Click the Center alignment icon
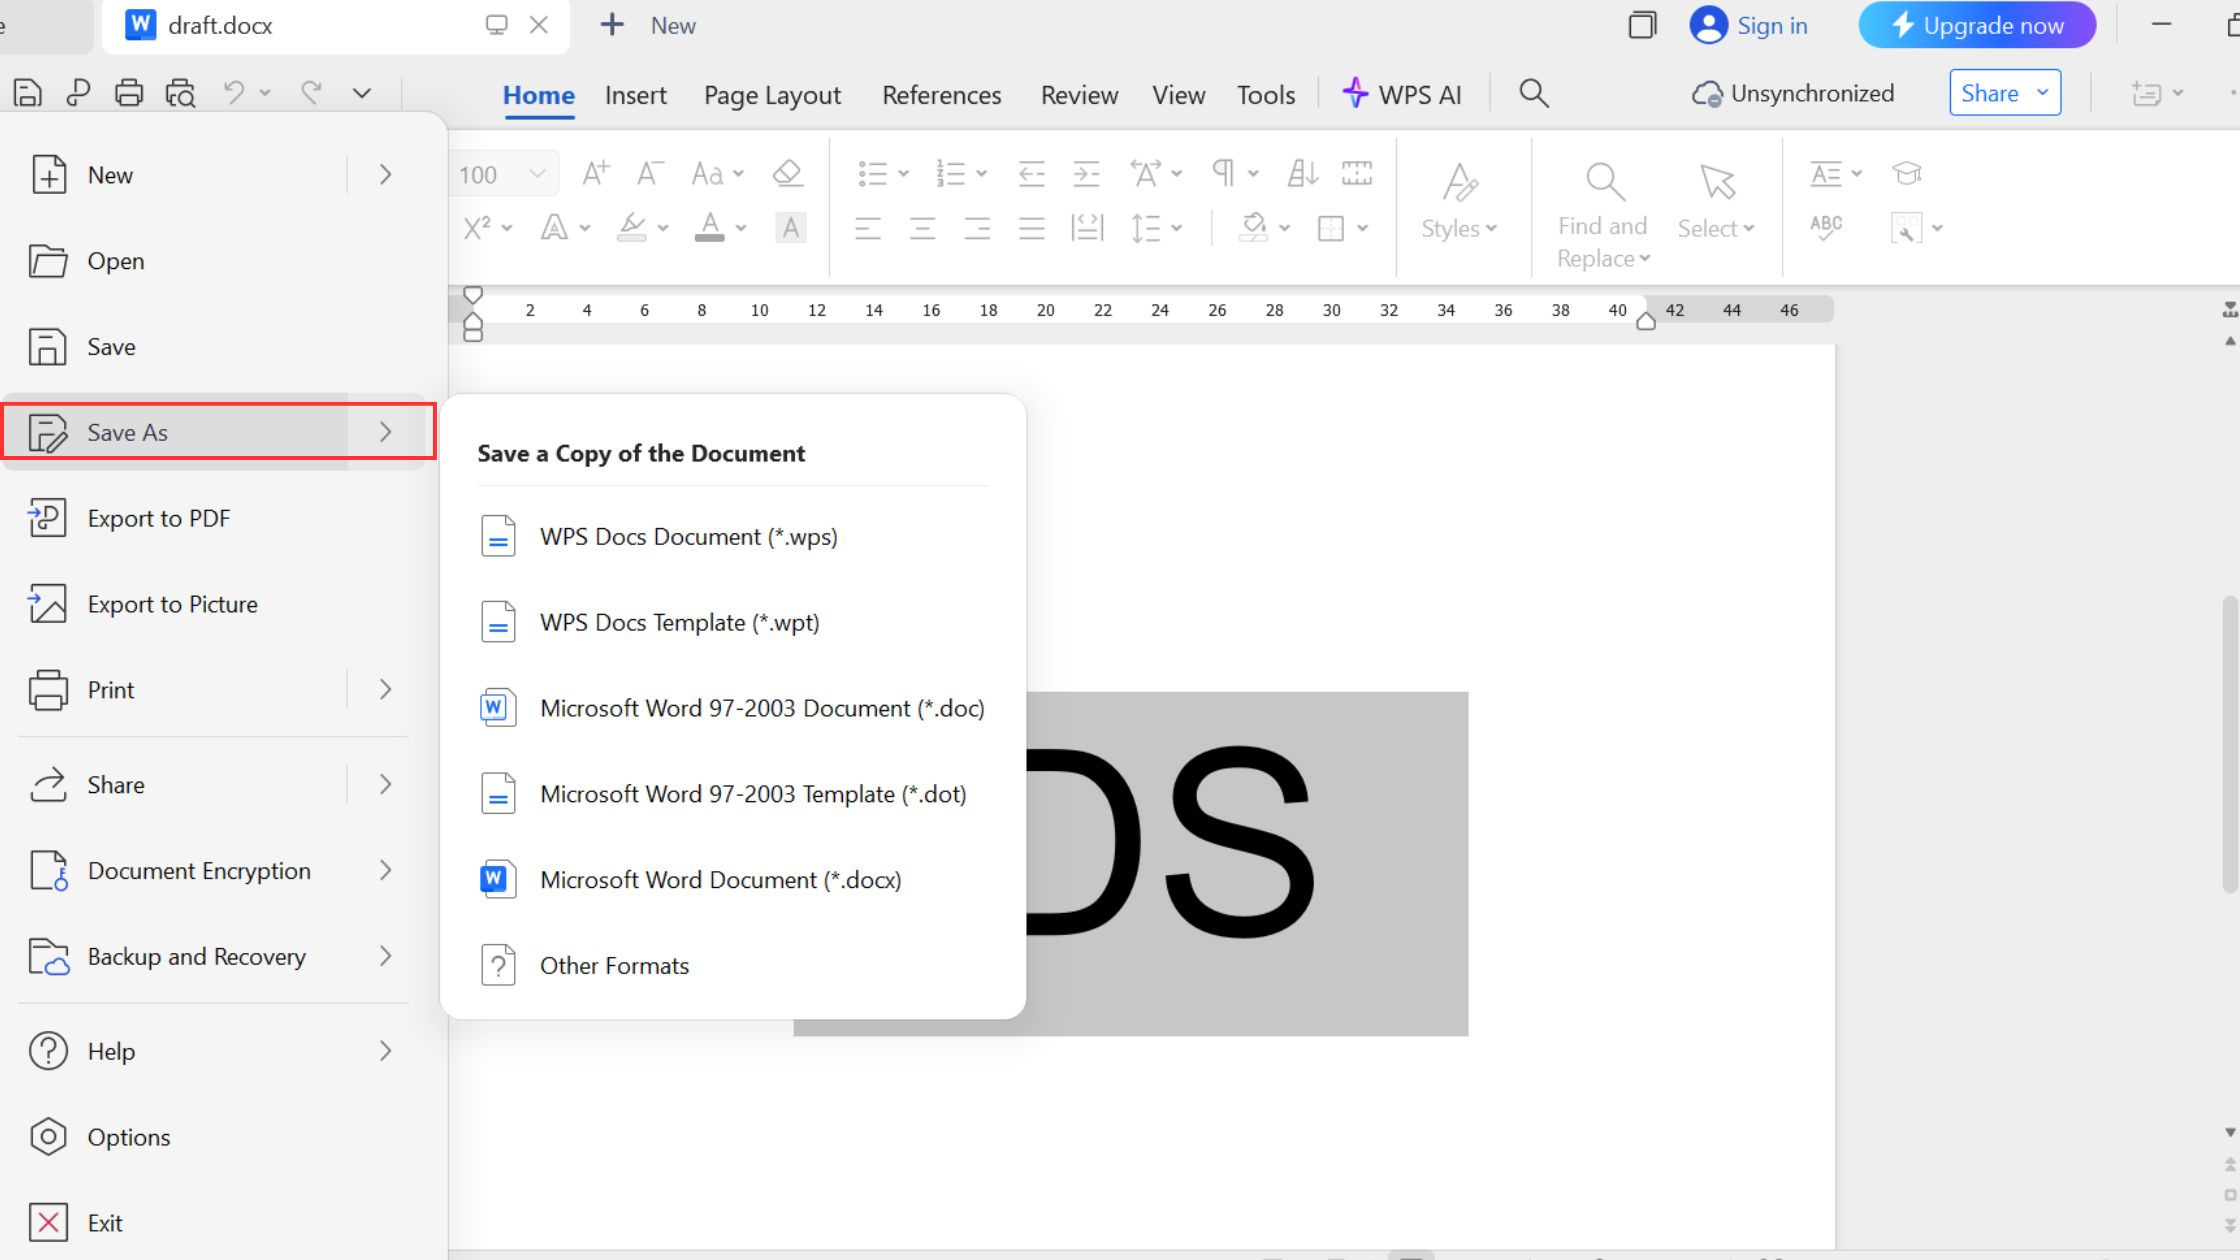 [x=923, y=228]
